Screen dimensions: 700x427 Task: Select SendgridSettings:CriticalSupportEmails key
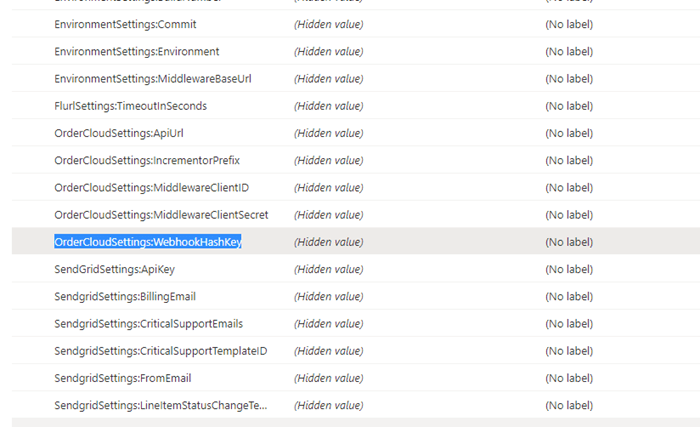tap(149, 324)
